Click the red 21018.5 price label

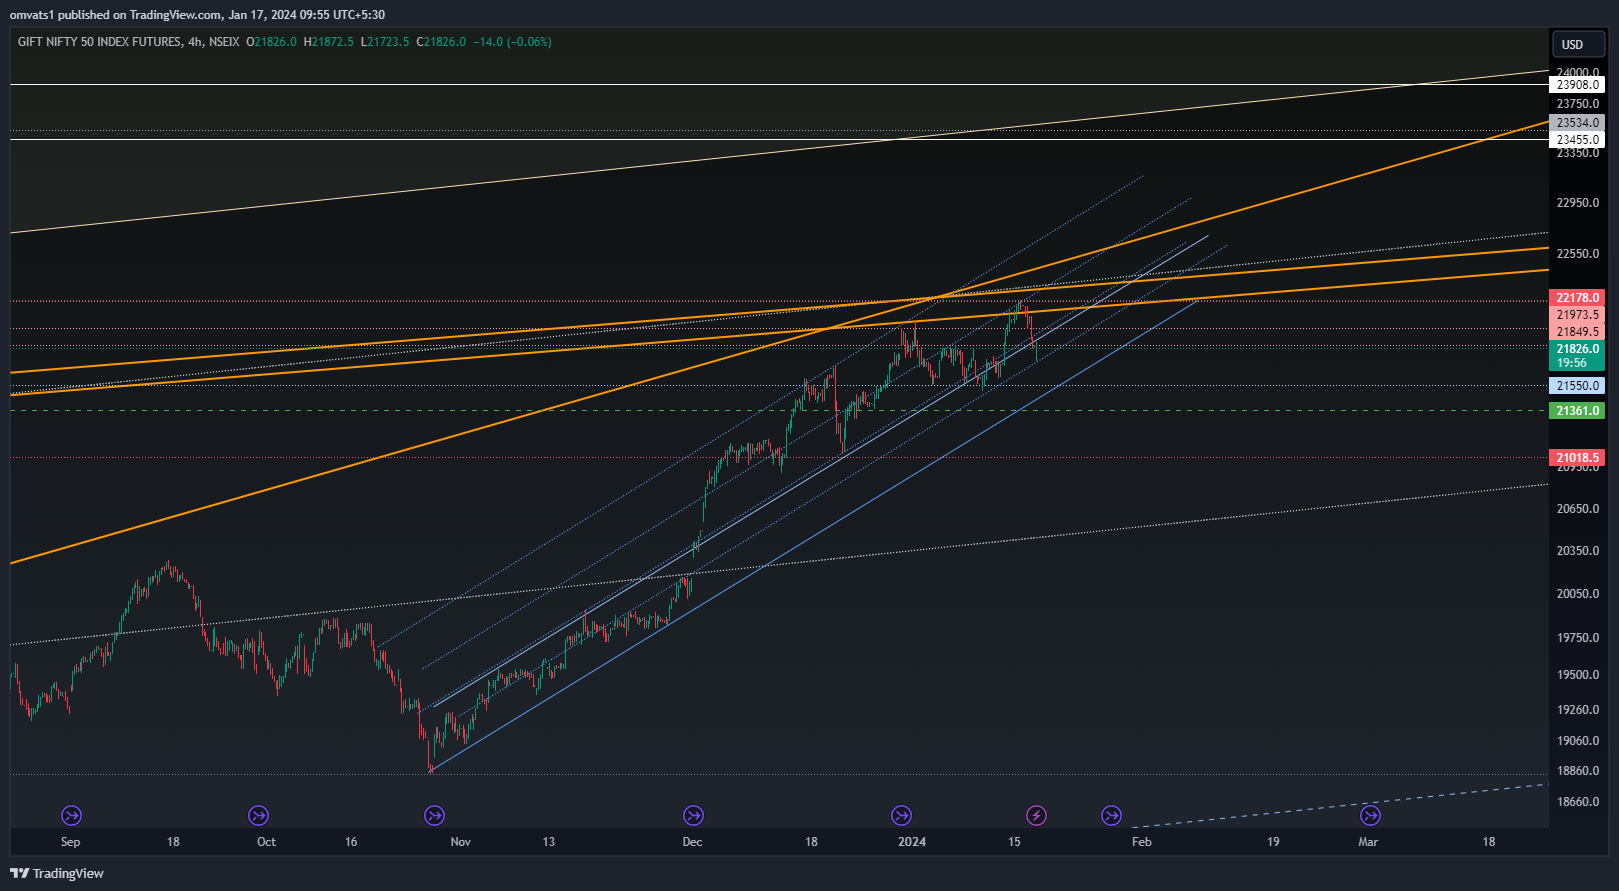pos(1578,458)
